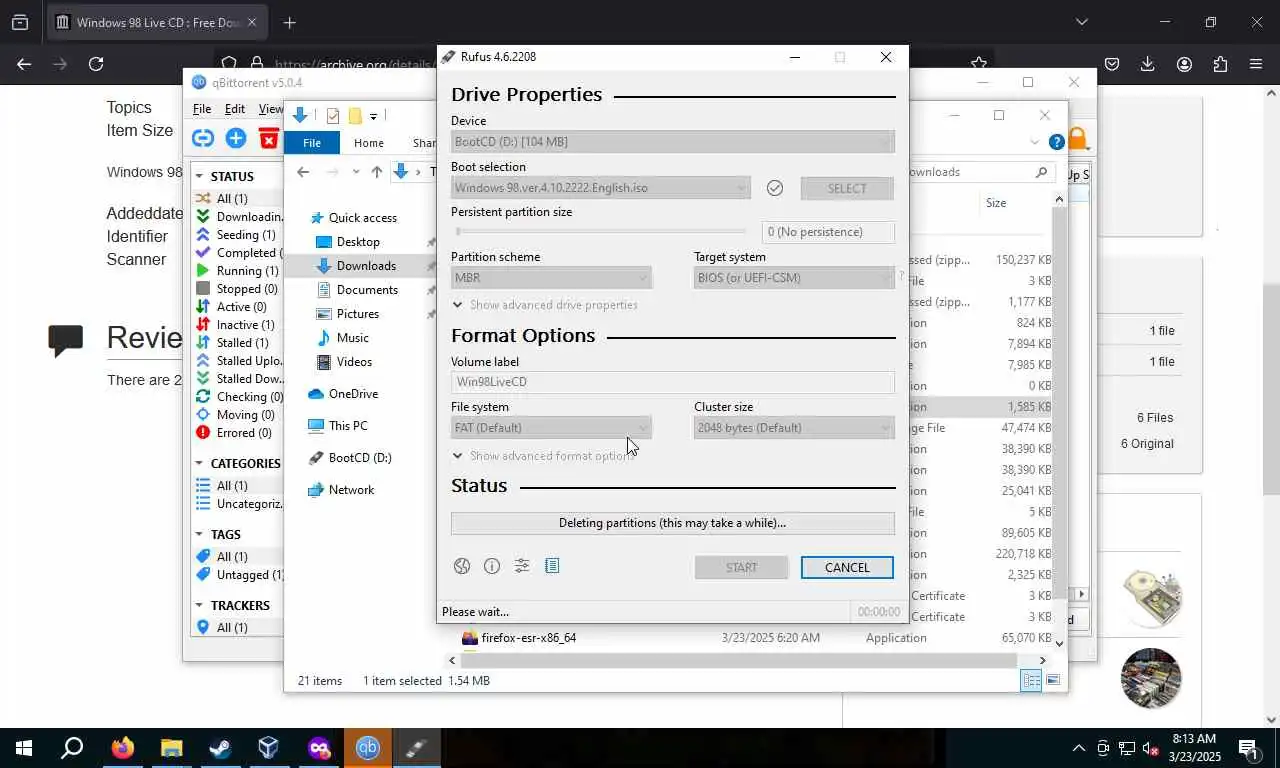
Task: Open the browser extensions puzzle icon
Action: click(x=1220, y=64)
